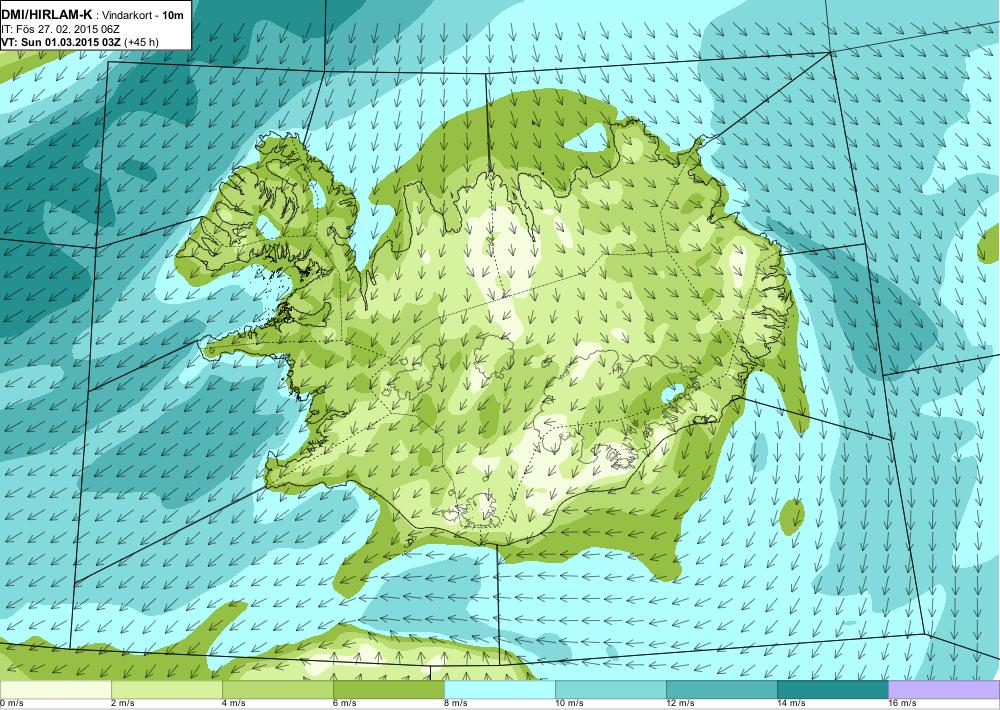This screenshot has width=1000, height=710.
Task: Click the '4 m/s' legend label
Action: (234, 703)
